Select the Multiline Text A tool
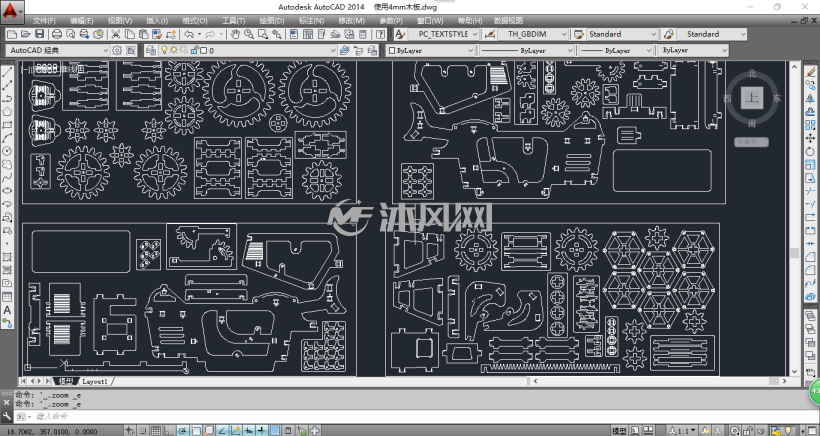The height and width of the screenshot is (436, 820). (7, 310)
